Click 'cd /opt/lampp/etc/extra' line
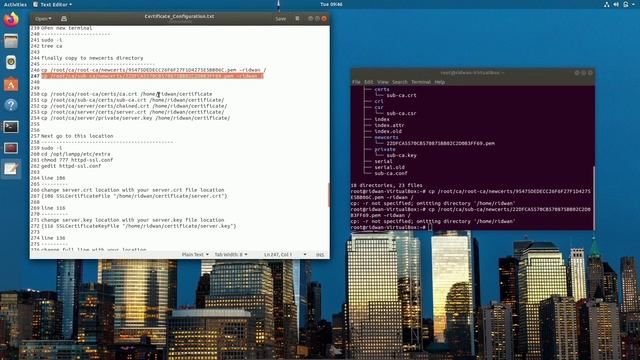The image size is (640, 360). coord(76,154)
